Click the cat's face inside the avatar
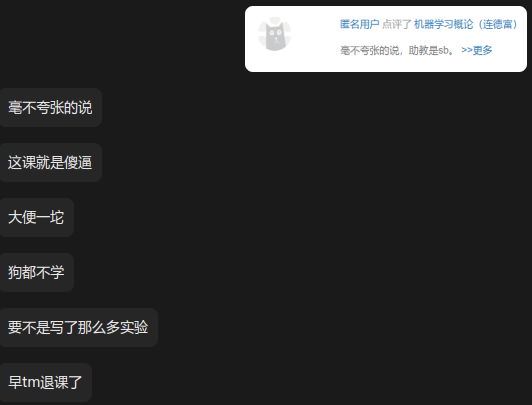 tap(275, 36)
